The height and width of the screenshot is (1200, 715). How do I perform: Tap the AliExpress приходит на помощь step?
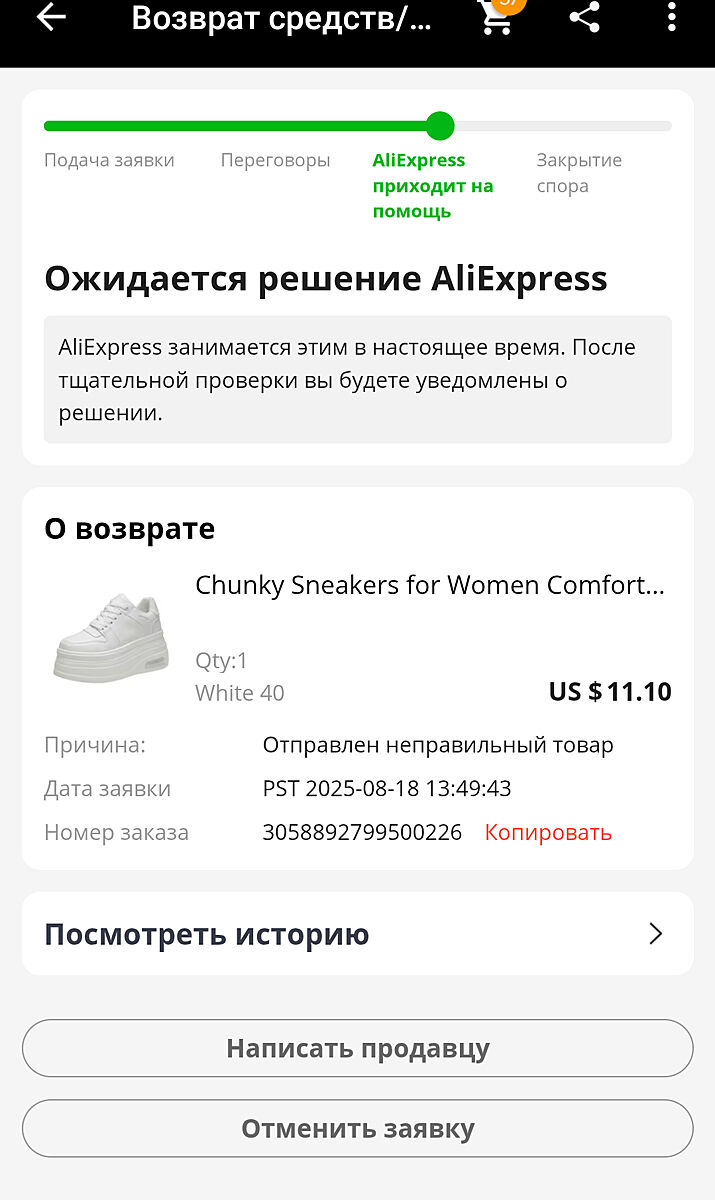[433, 186]
